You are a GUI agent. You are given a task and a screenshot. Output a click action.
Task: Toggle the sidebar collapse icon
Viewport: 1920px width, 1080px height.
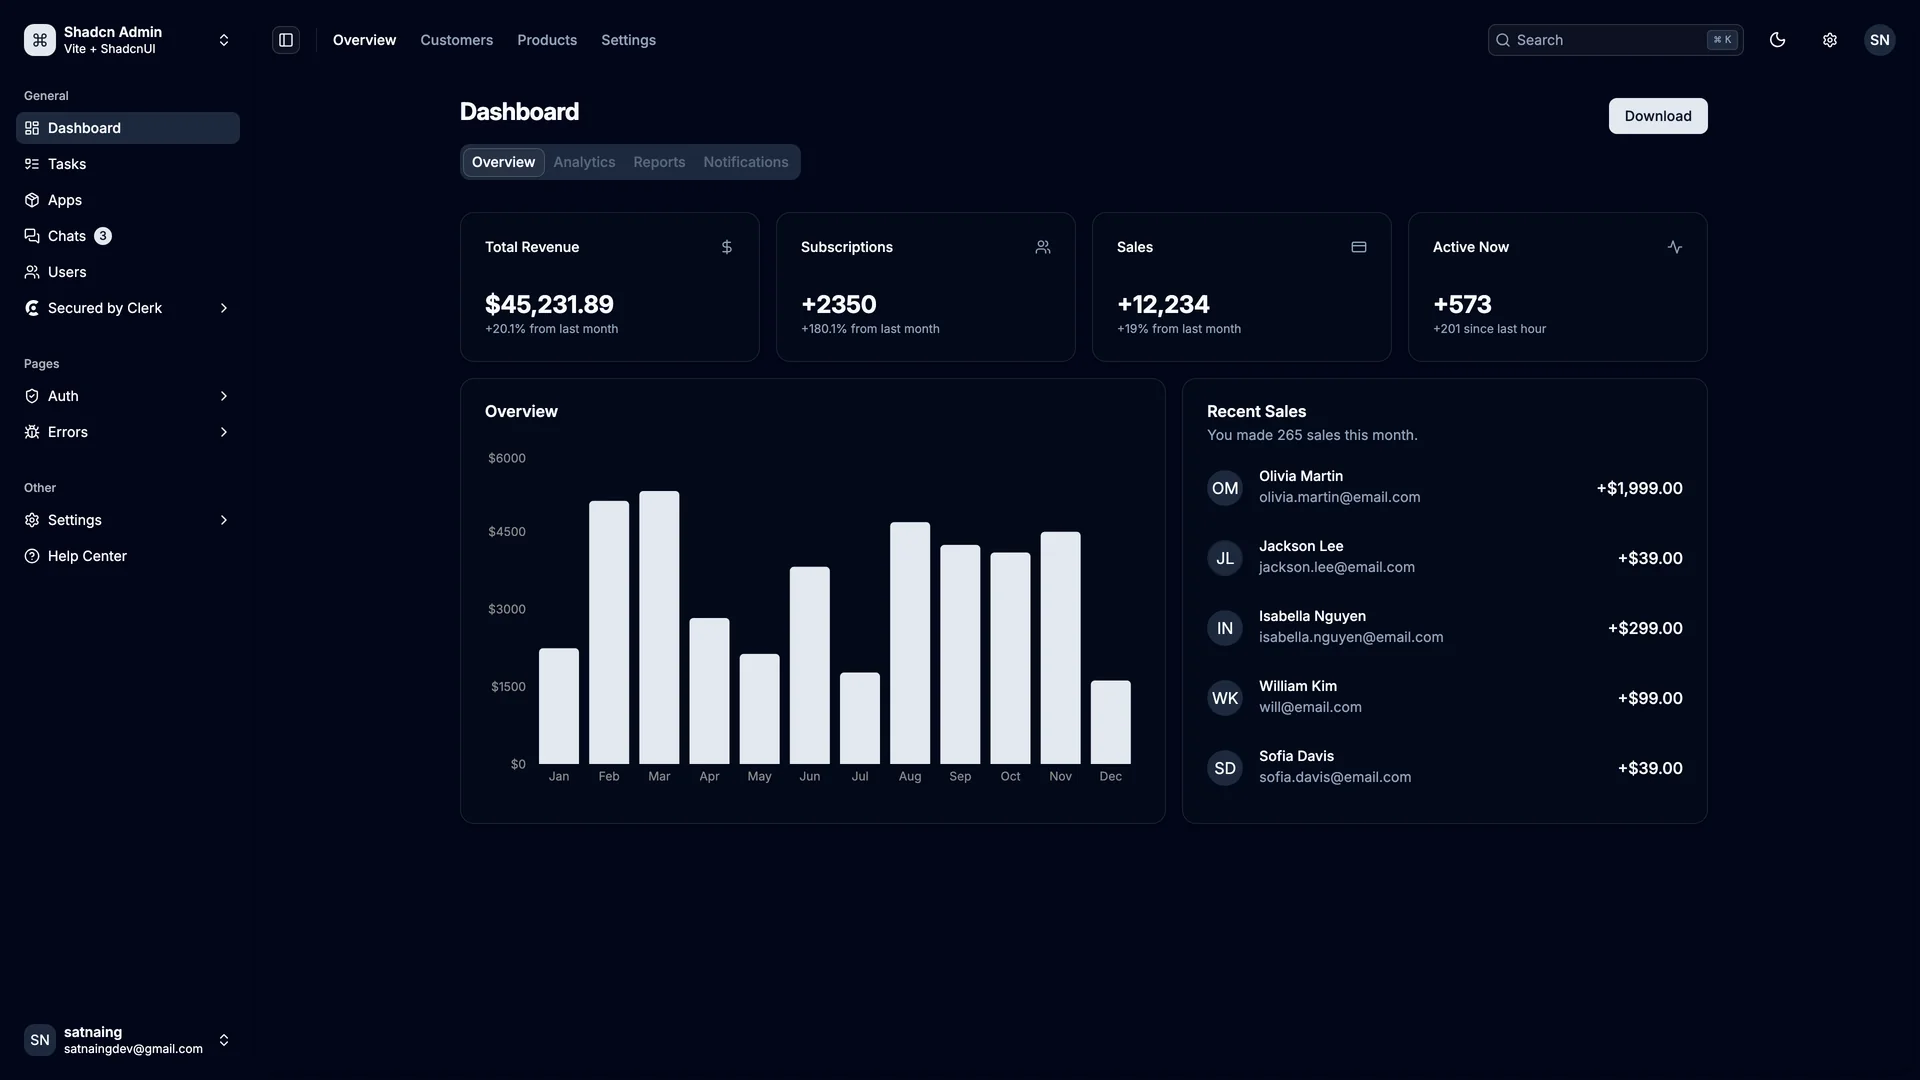click(286, 40)
